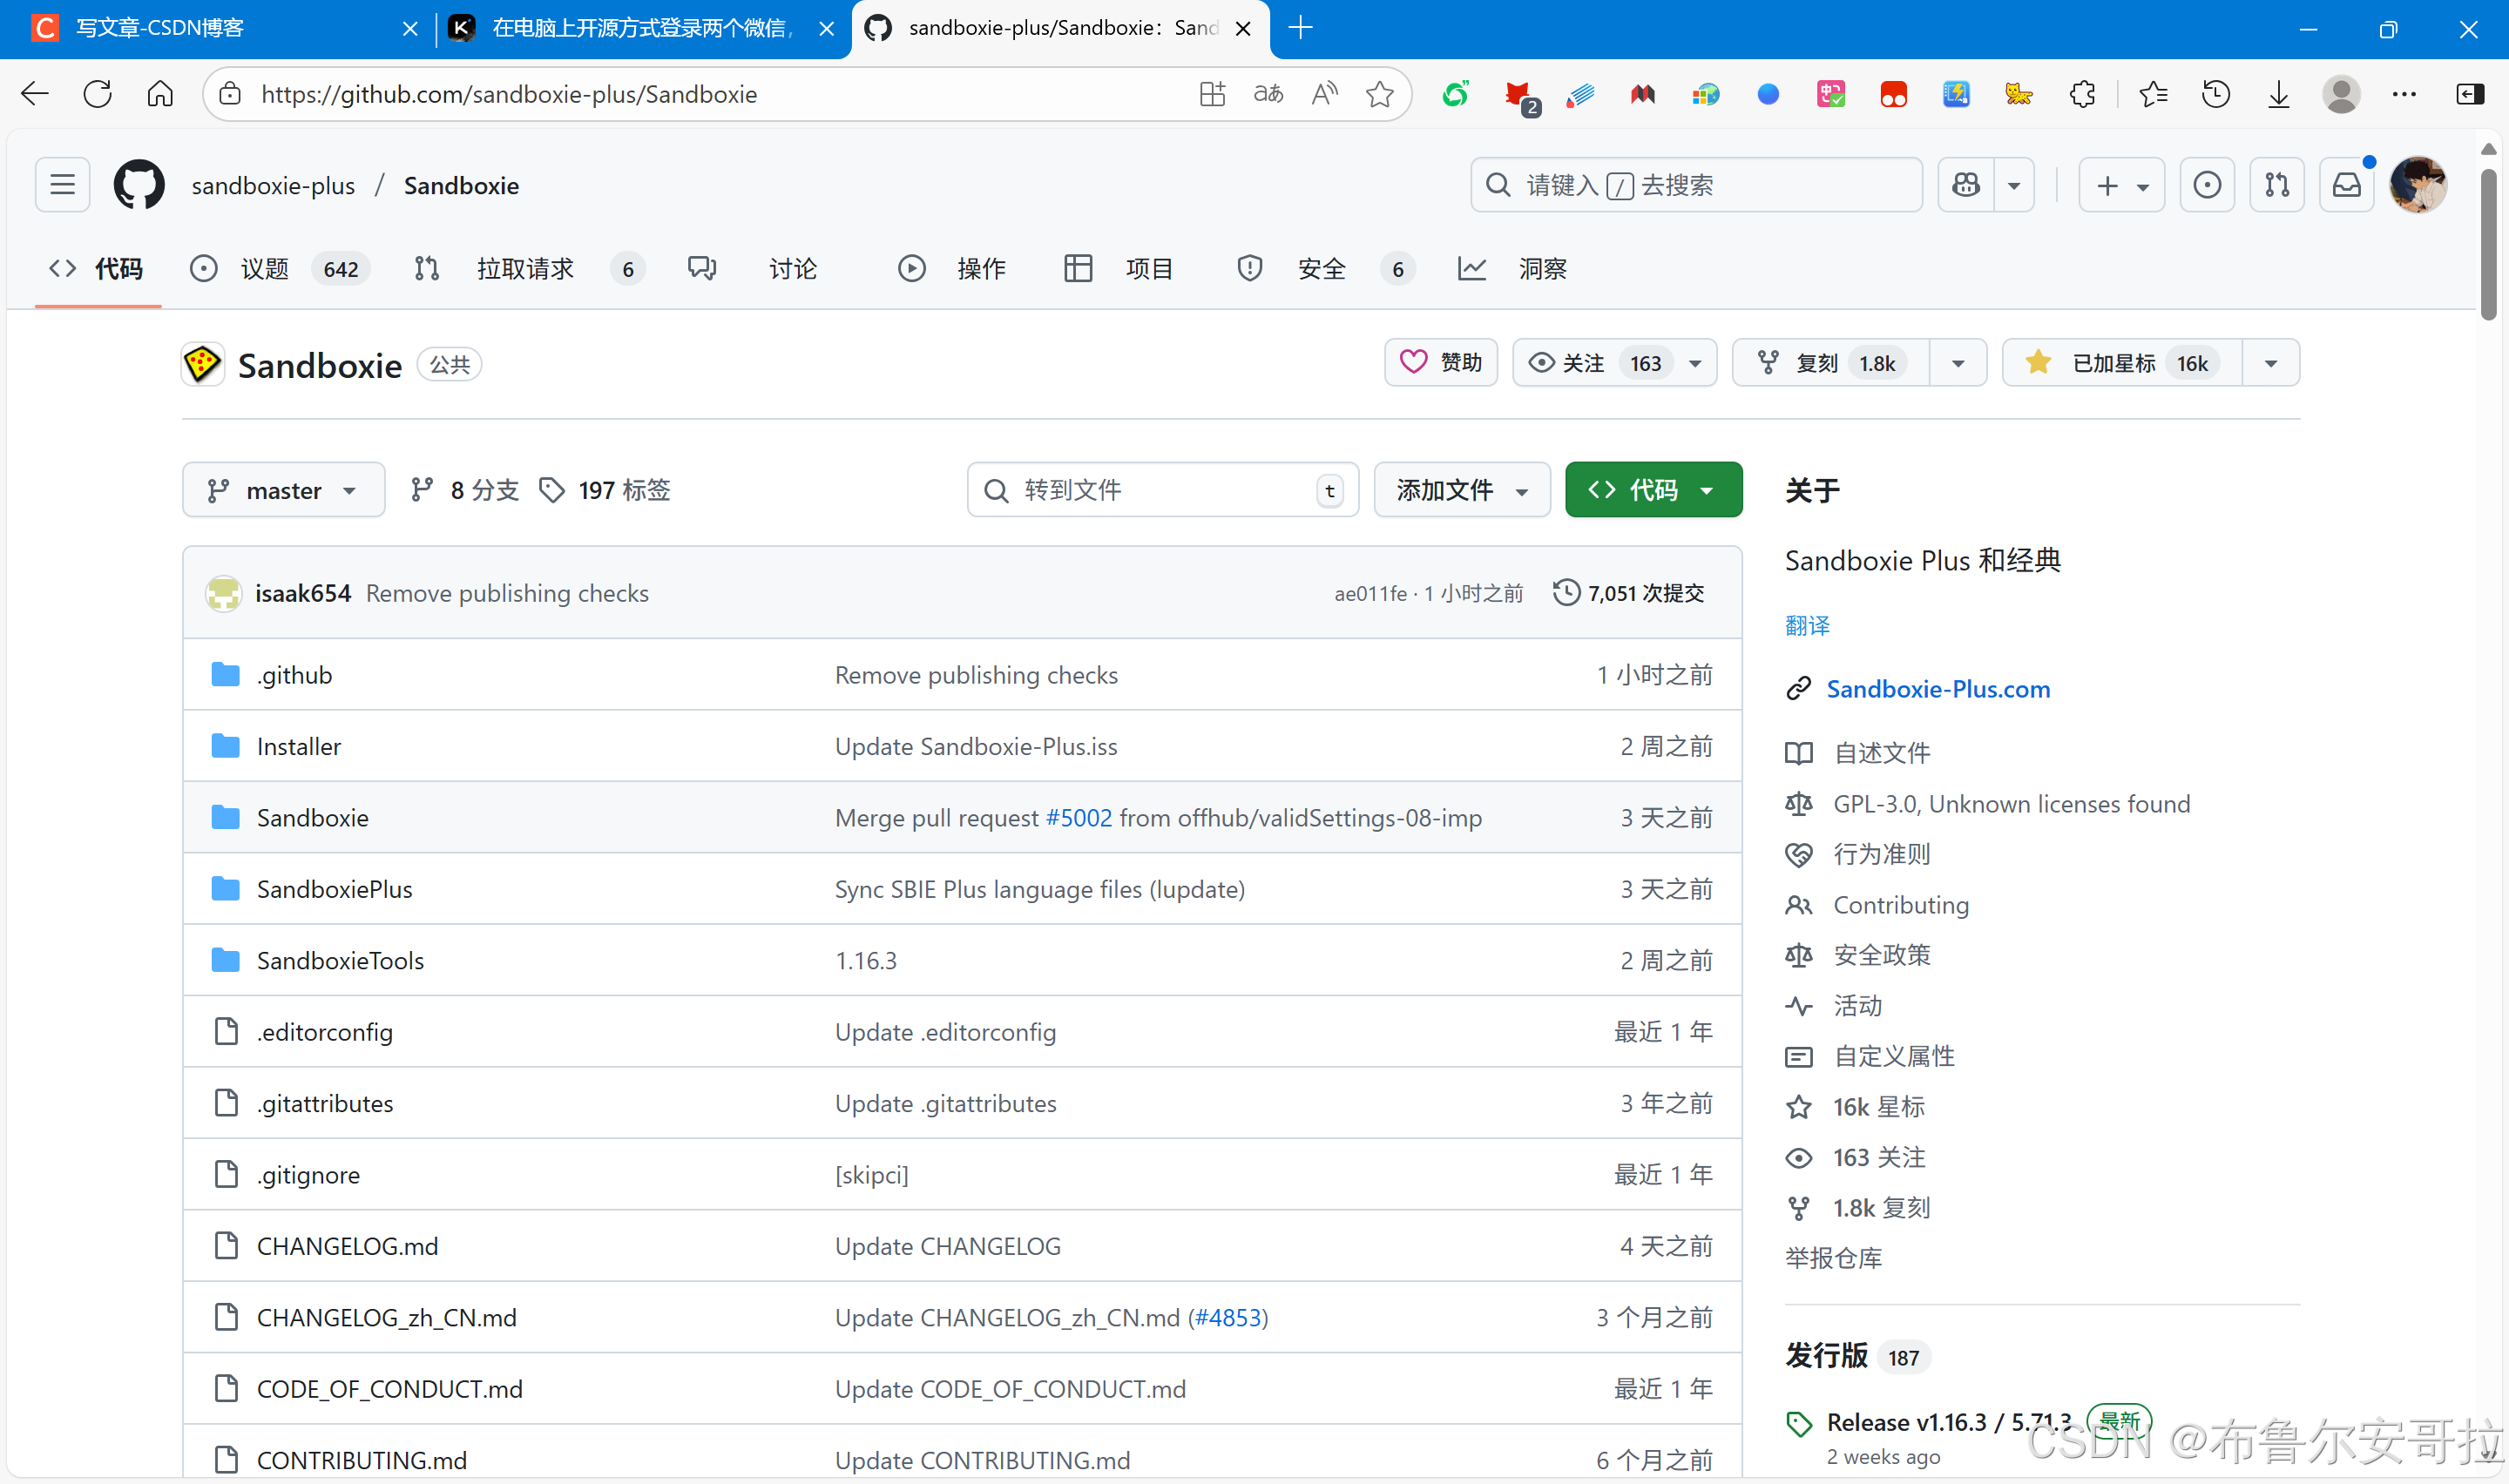Viewport: 2509px width, 1484px height.
Task: Open the Copilot menu beside the search box
Action: pos(2013,184)
